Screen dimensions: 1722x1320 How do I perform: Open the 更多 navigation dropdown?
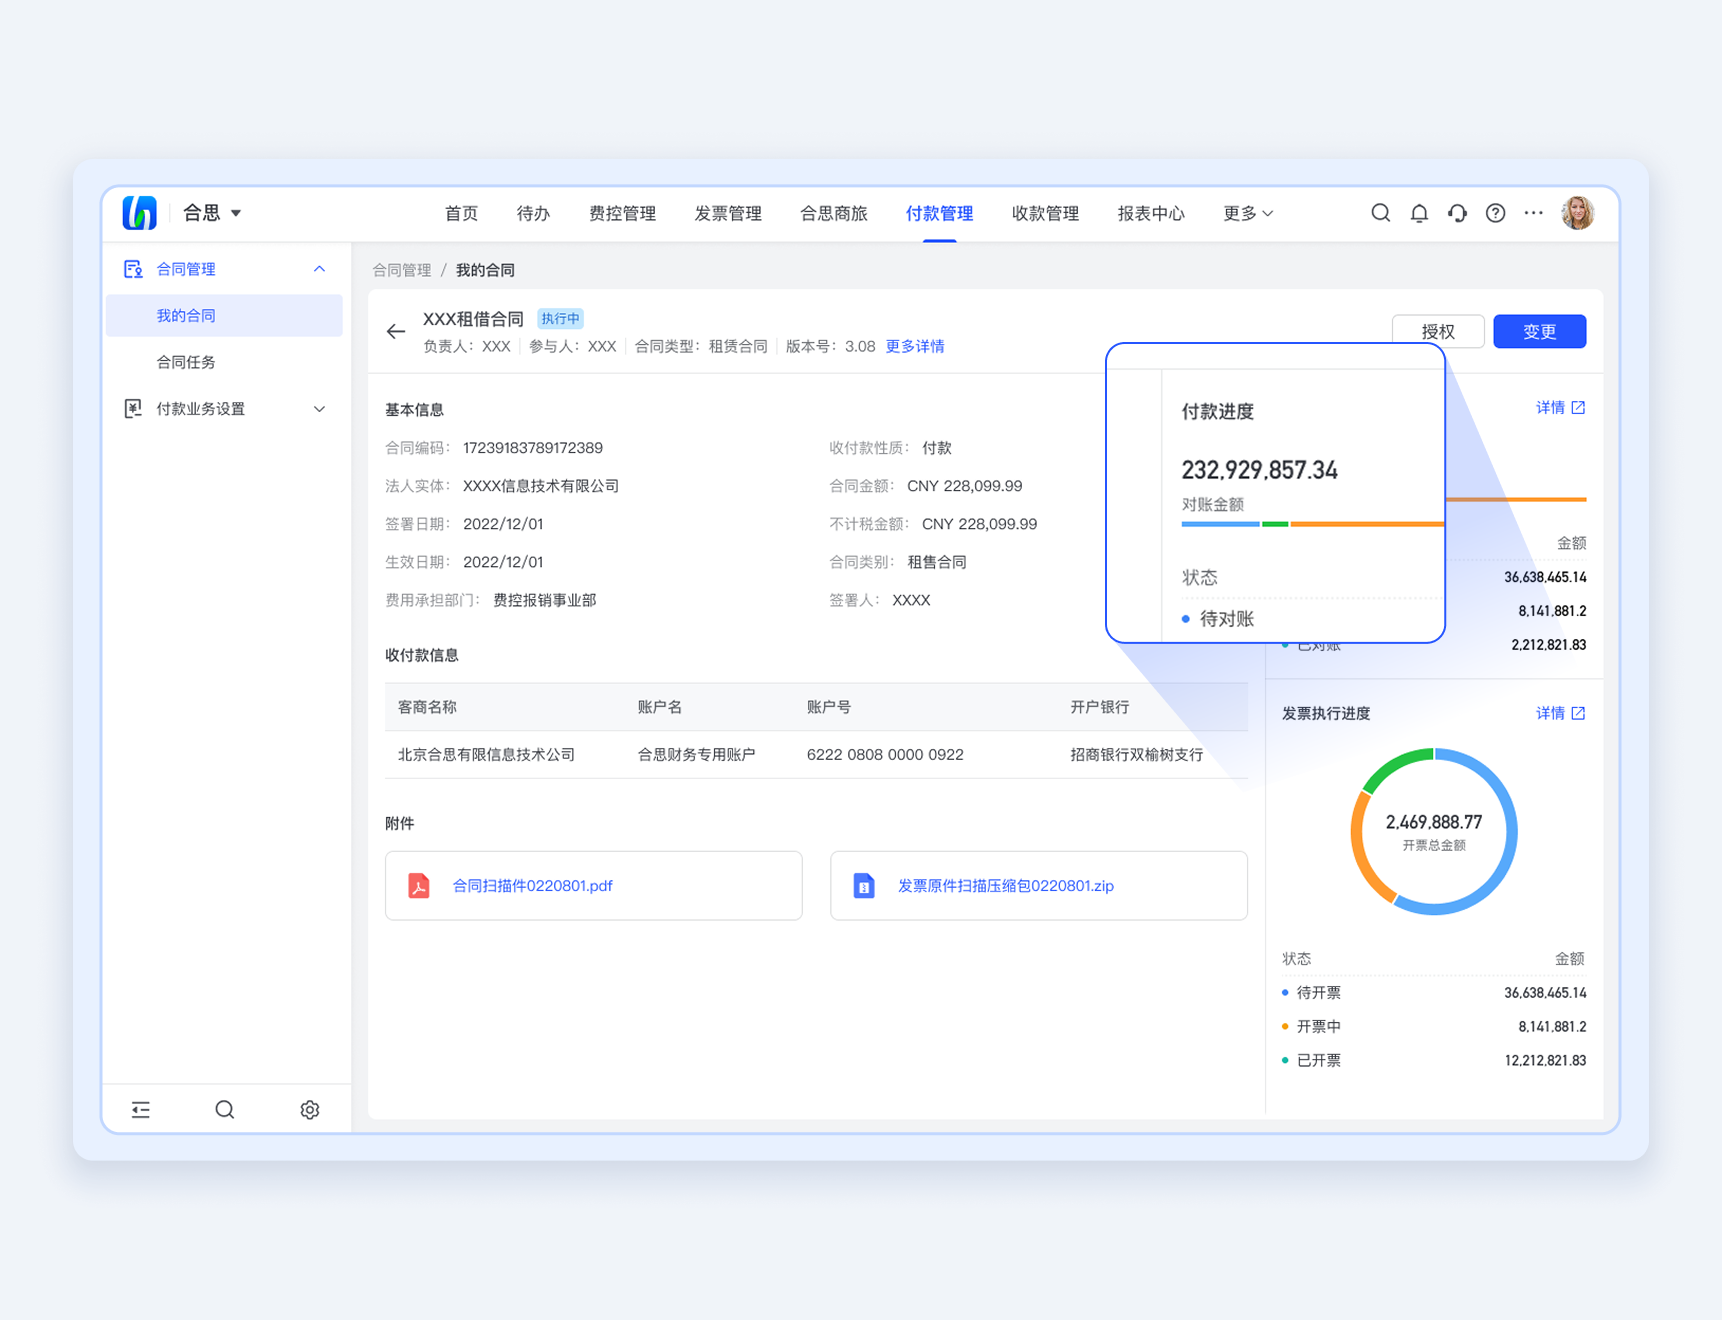coord(1247,213)
